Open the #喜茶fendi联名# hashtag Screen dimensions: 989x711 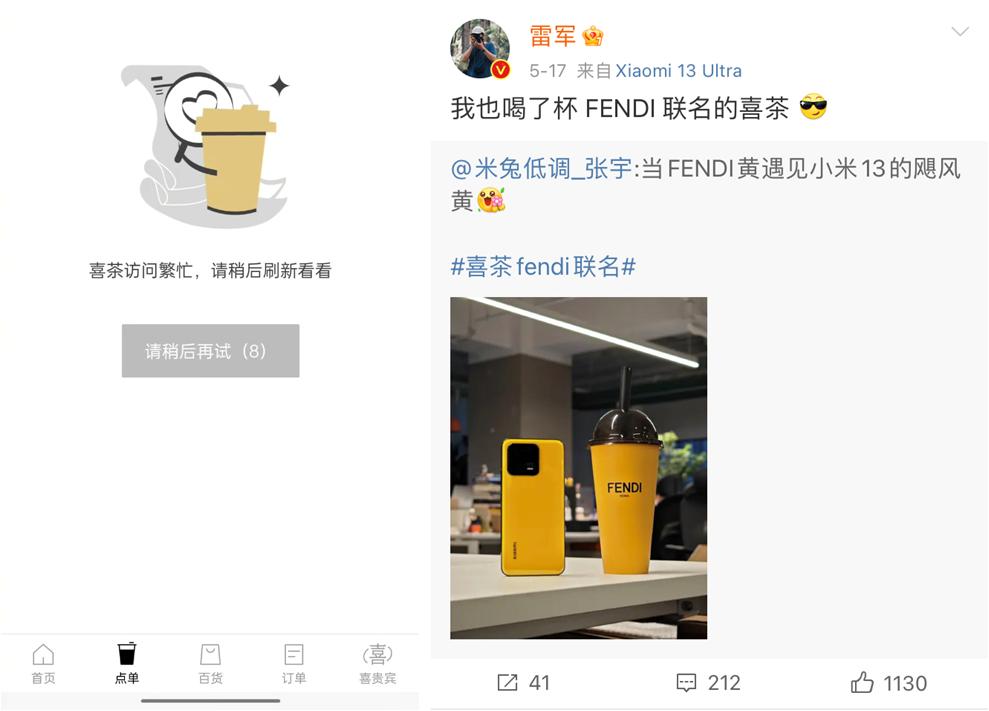pos(543,267)
